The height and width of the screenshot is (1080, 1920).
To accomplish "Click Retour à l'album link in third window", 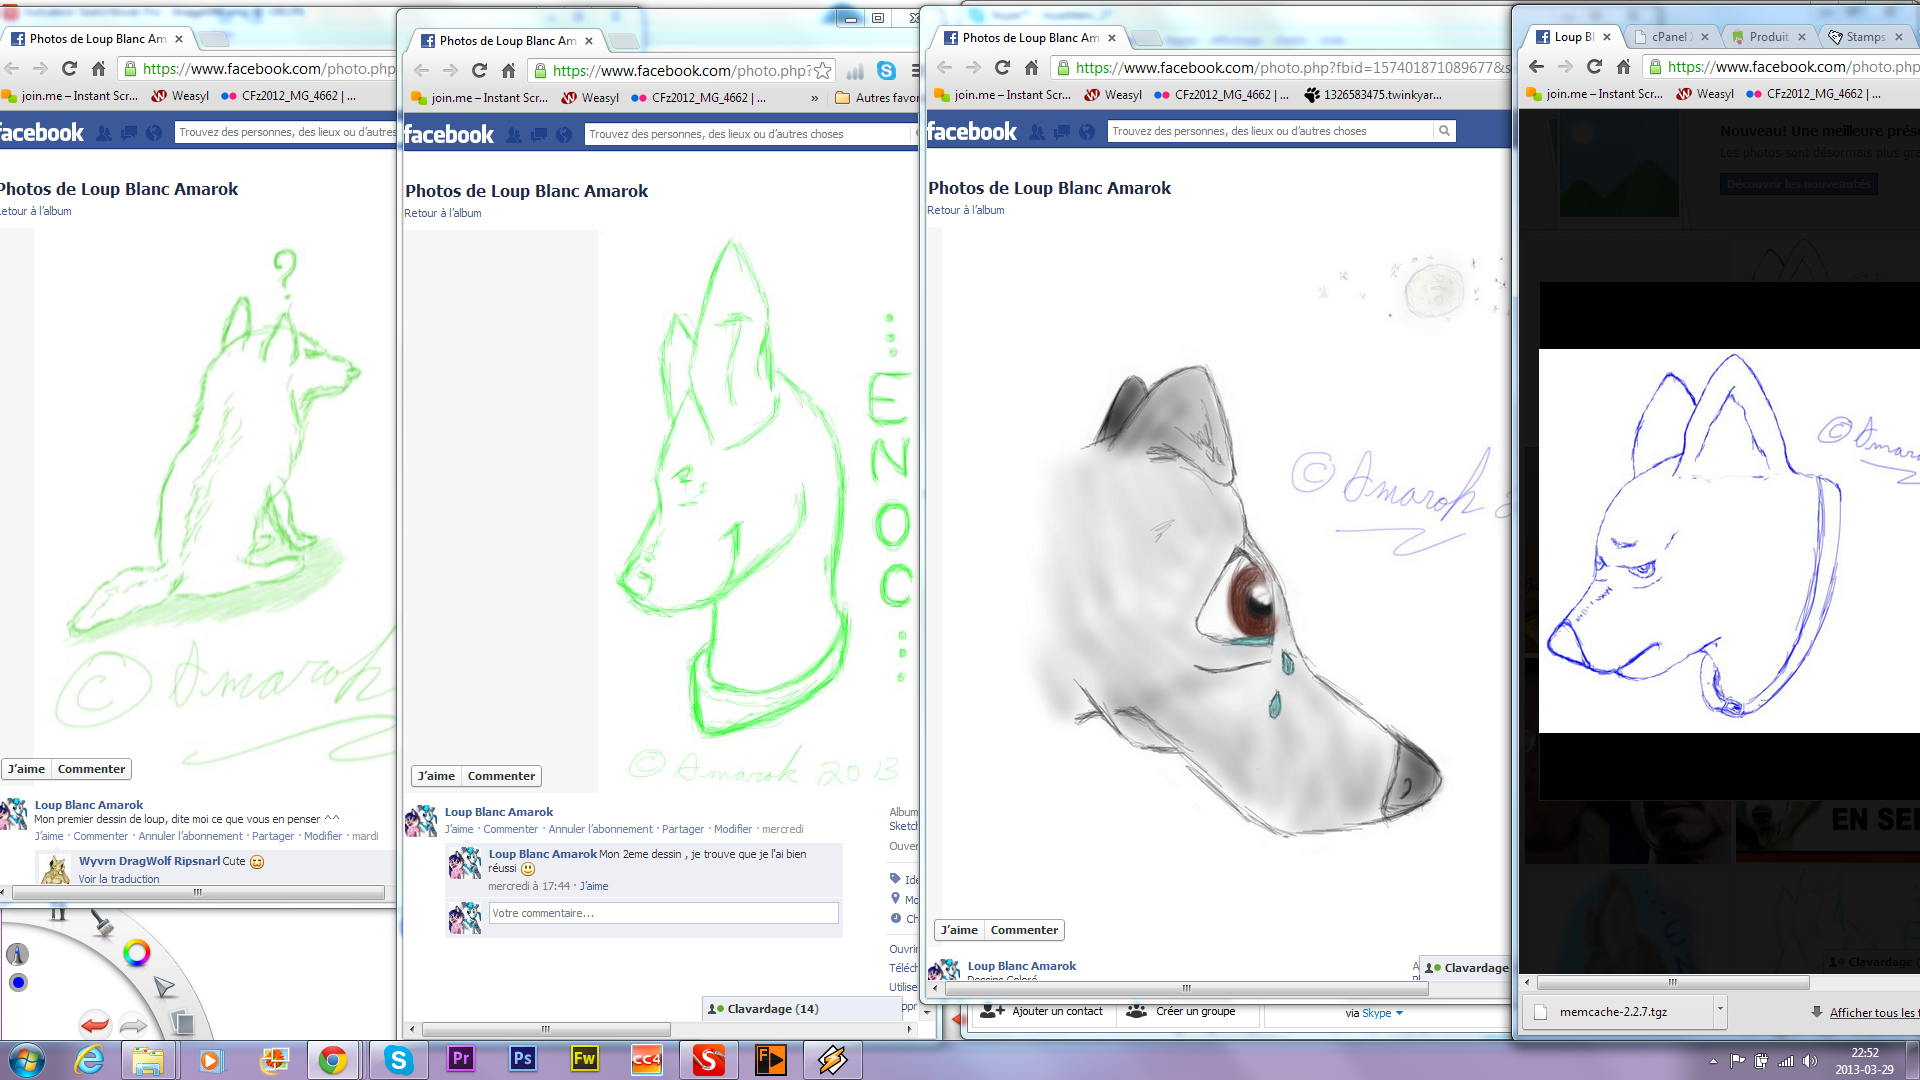I will (966, 210).
